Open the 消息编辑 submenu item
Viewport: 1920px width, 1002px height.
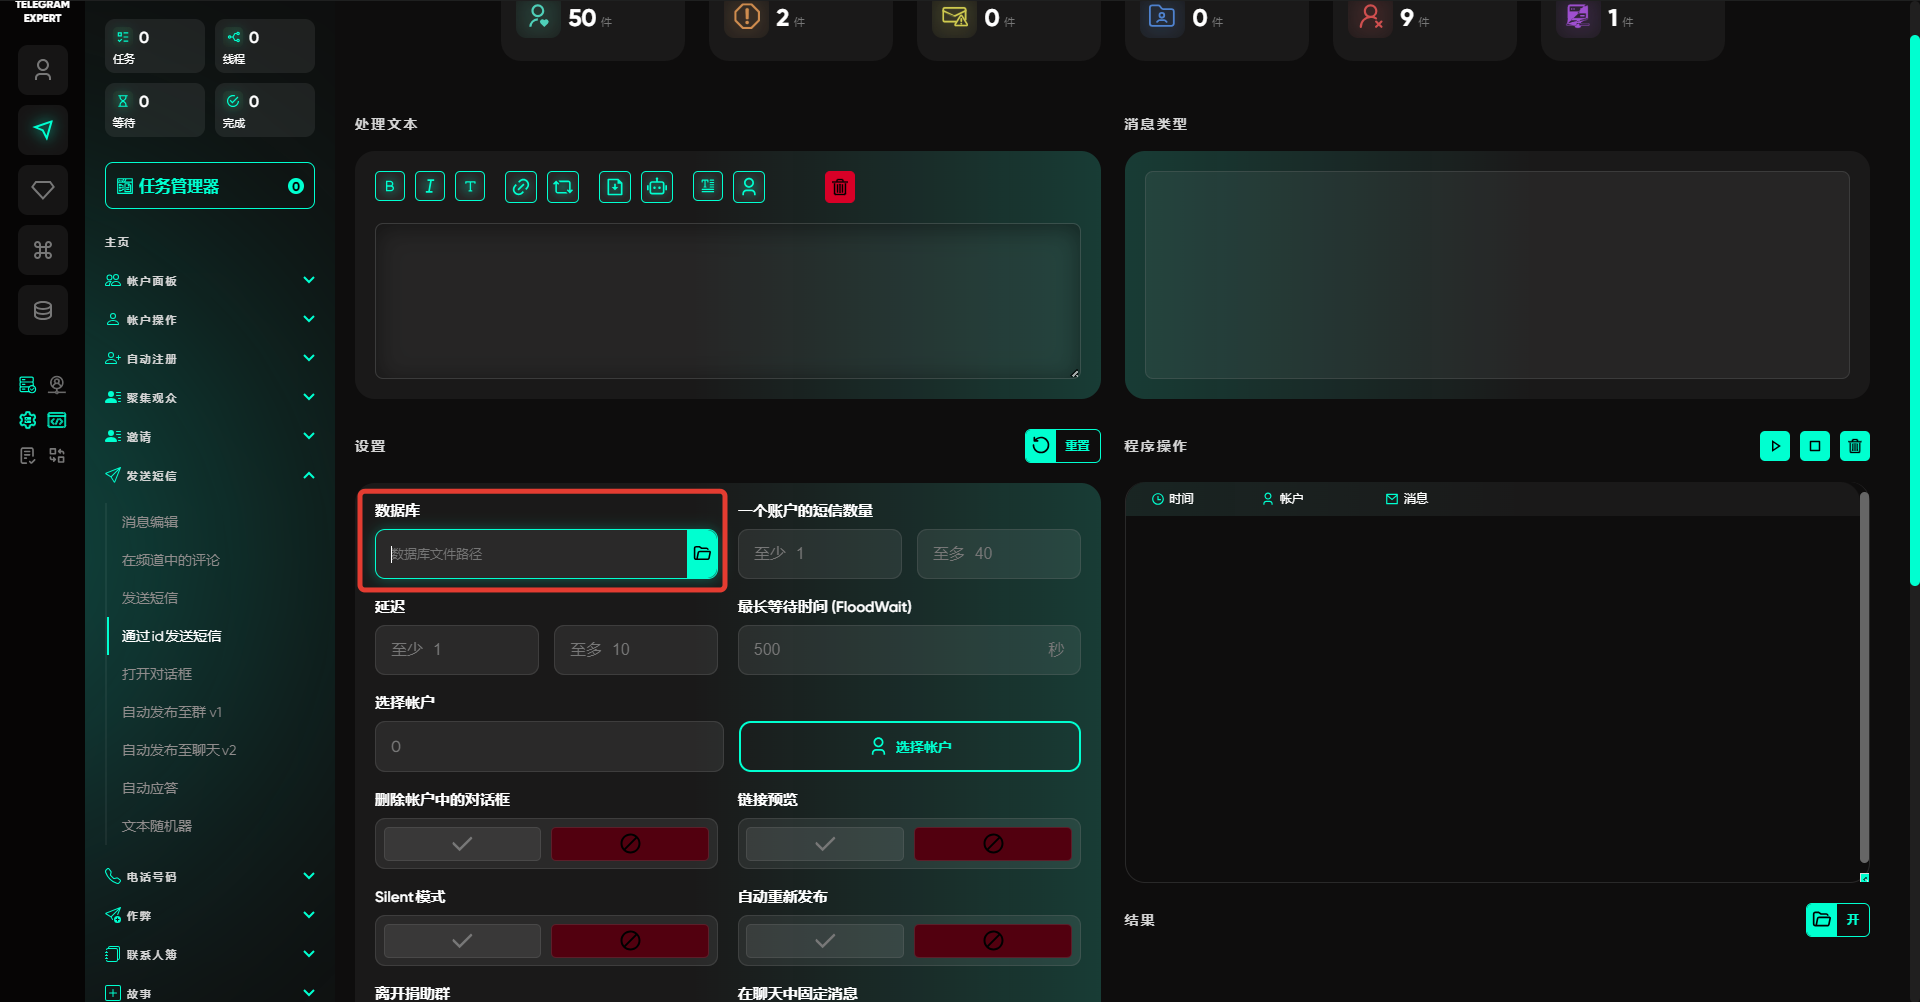point(150,522)
